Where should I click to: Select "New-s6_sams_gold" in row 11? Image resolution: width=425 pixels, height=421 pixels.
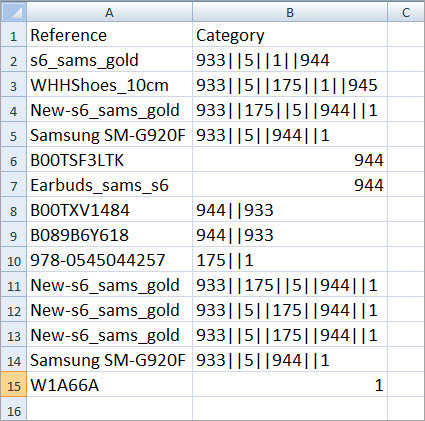[x=109, y=285]
